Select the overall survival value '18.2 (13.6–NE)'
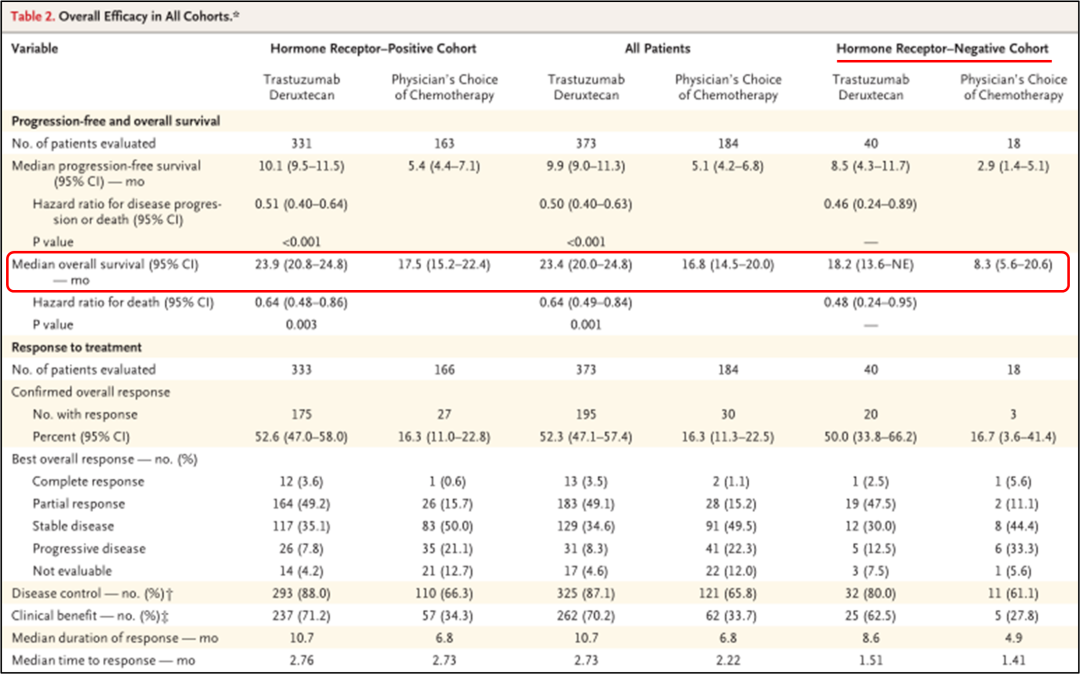The image size is (1080, 674). point(871,264)
